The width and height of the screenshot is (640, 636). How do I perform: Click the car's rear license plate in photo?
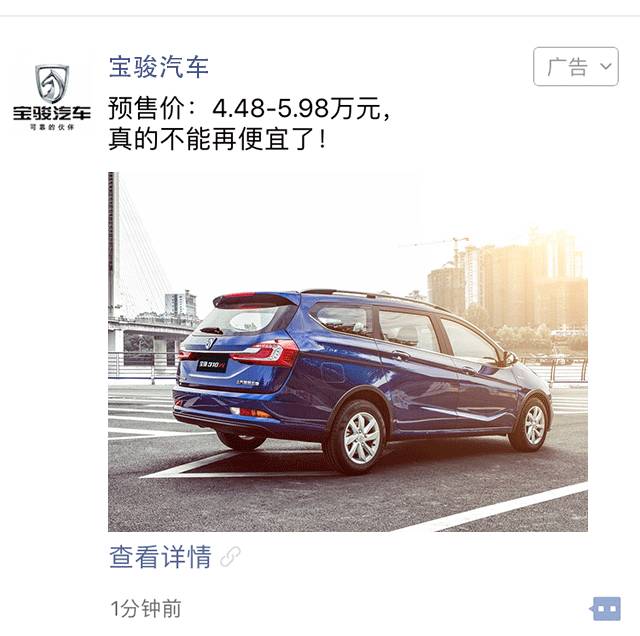click(x=211, y=363)
